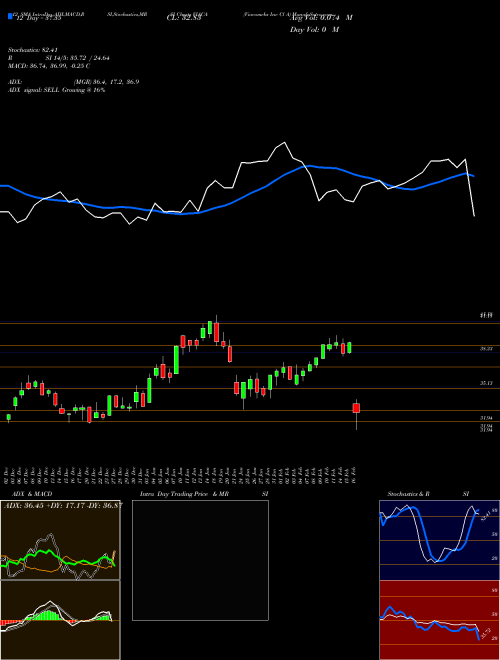Image resolution: width=500 pixels, height=660 pixels.
Task: Click the empty intraday trading price box
Action: click(x=200, y=560)
